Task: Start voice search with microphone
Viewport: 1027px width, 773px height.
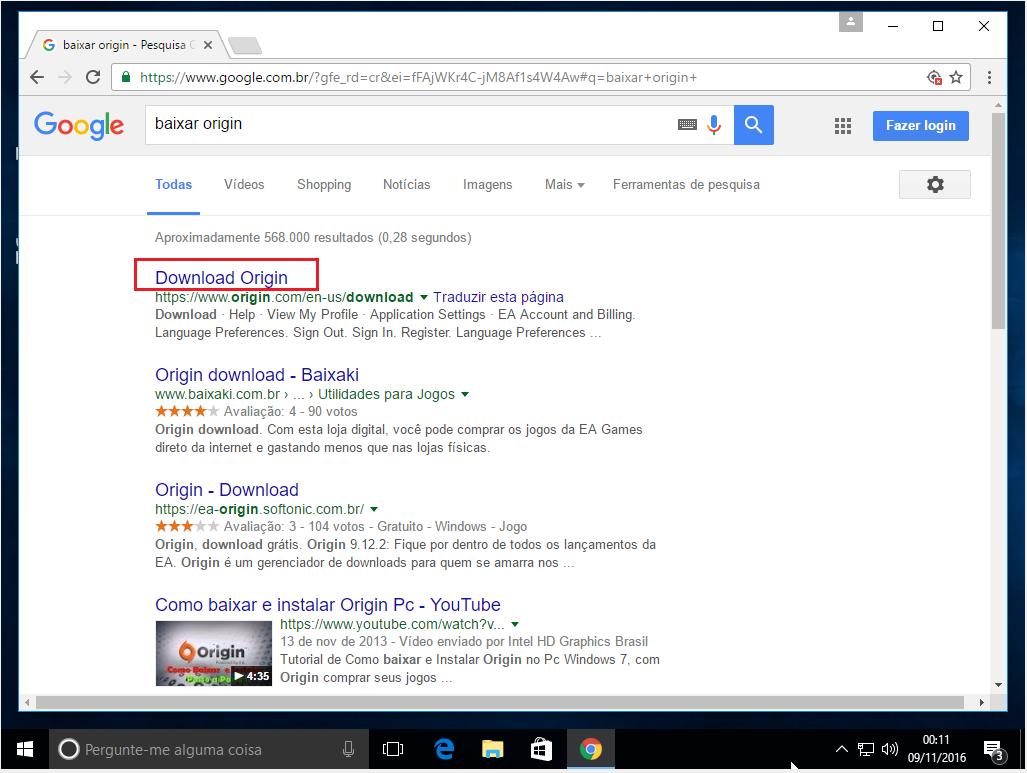Action: coord(714,124)
